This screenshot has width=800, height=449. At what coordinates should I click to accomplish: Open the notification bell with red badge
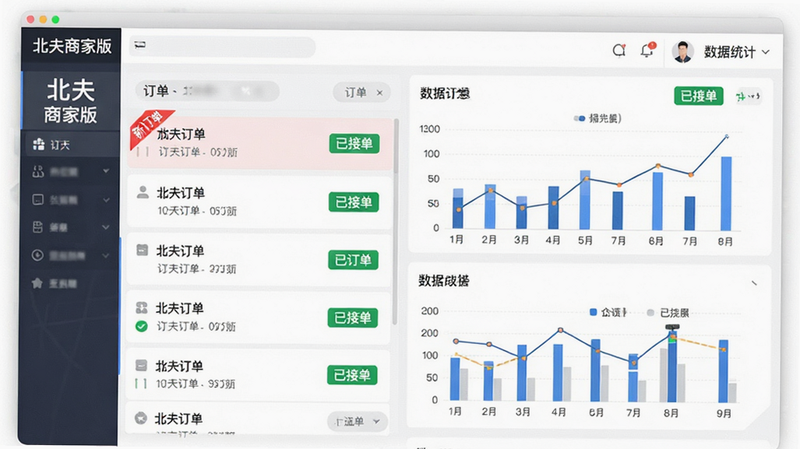[x=647, y=50]
